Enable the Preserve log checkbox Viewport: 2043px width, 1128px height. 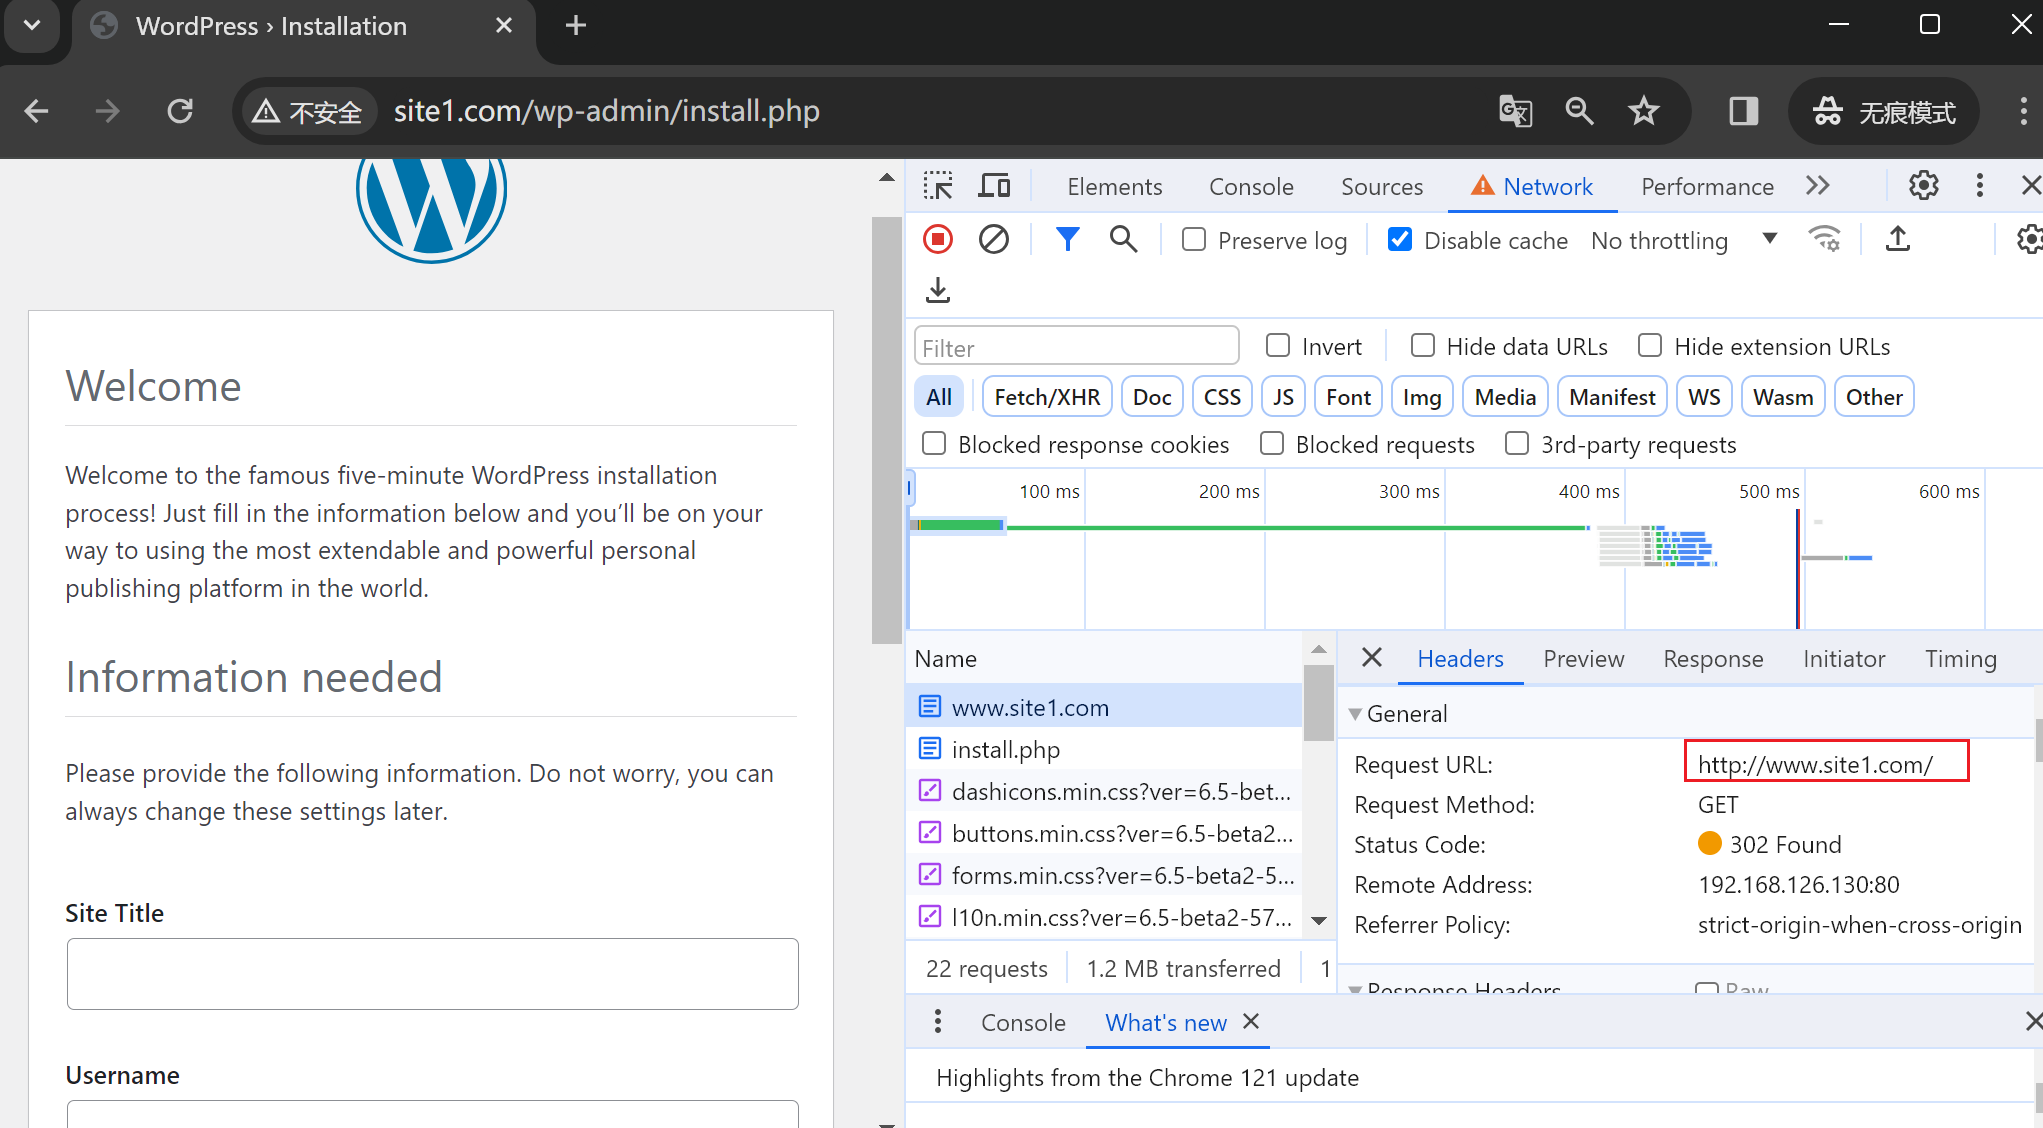point(1194,240)
